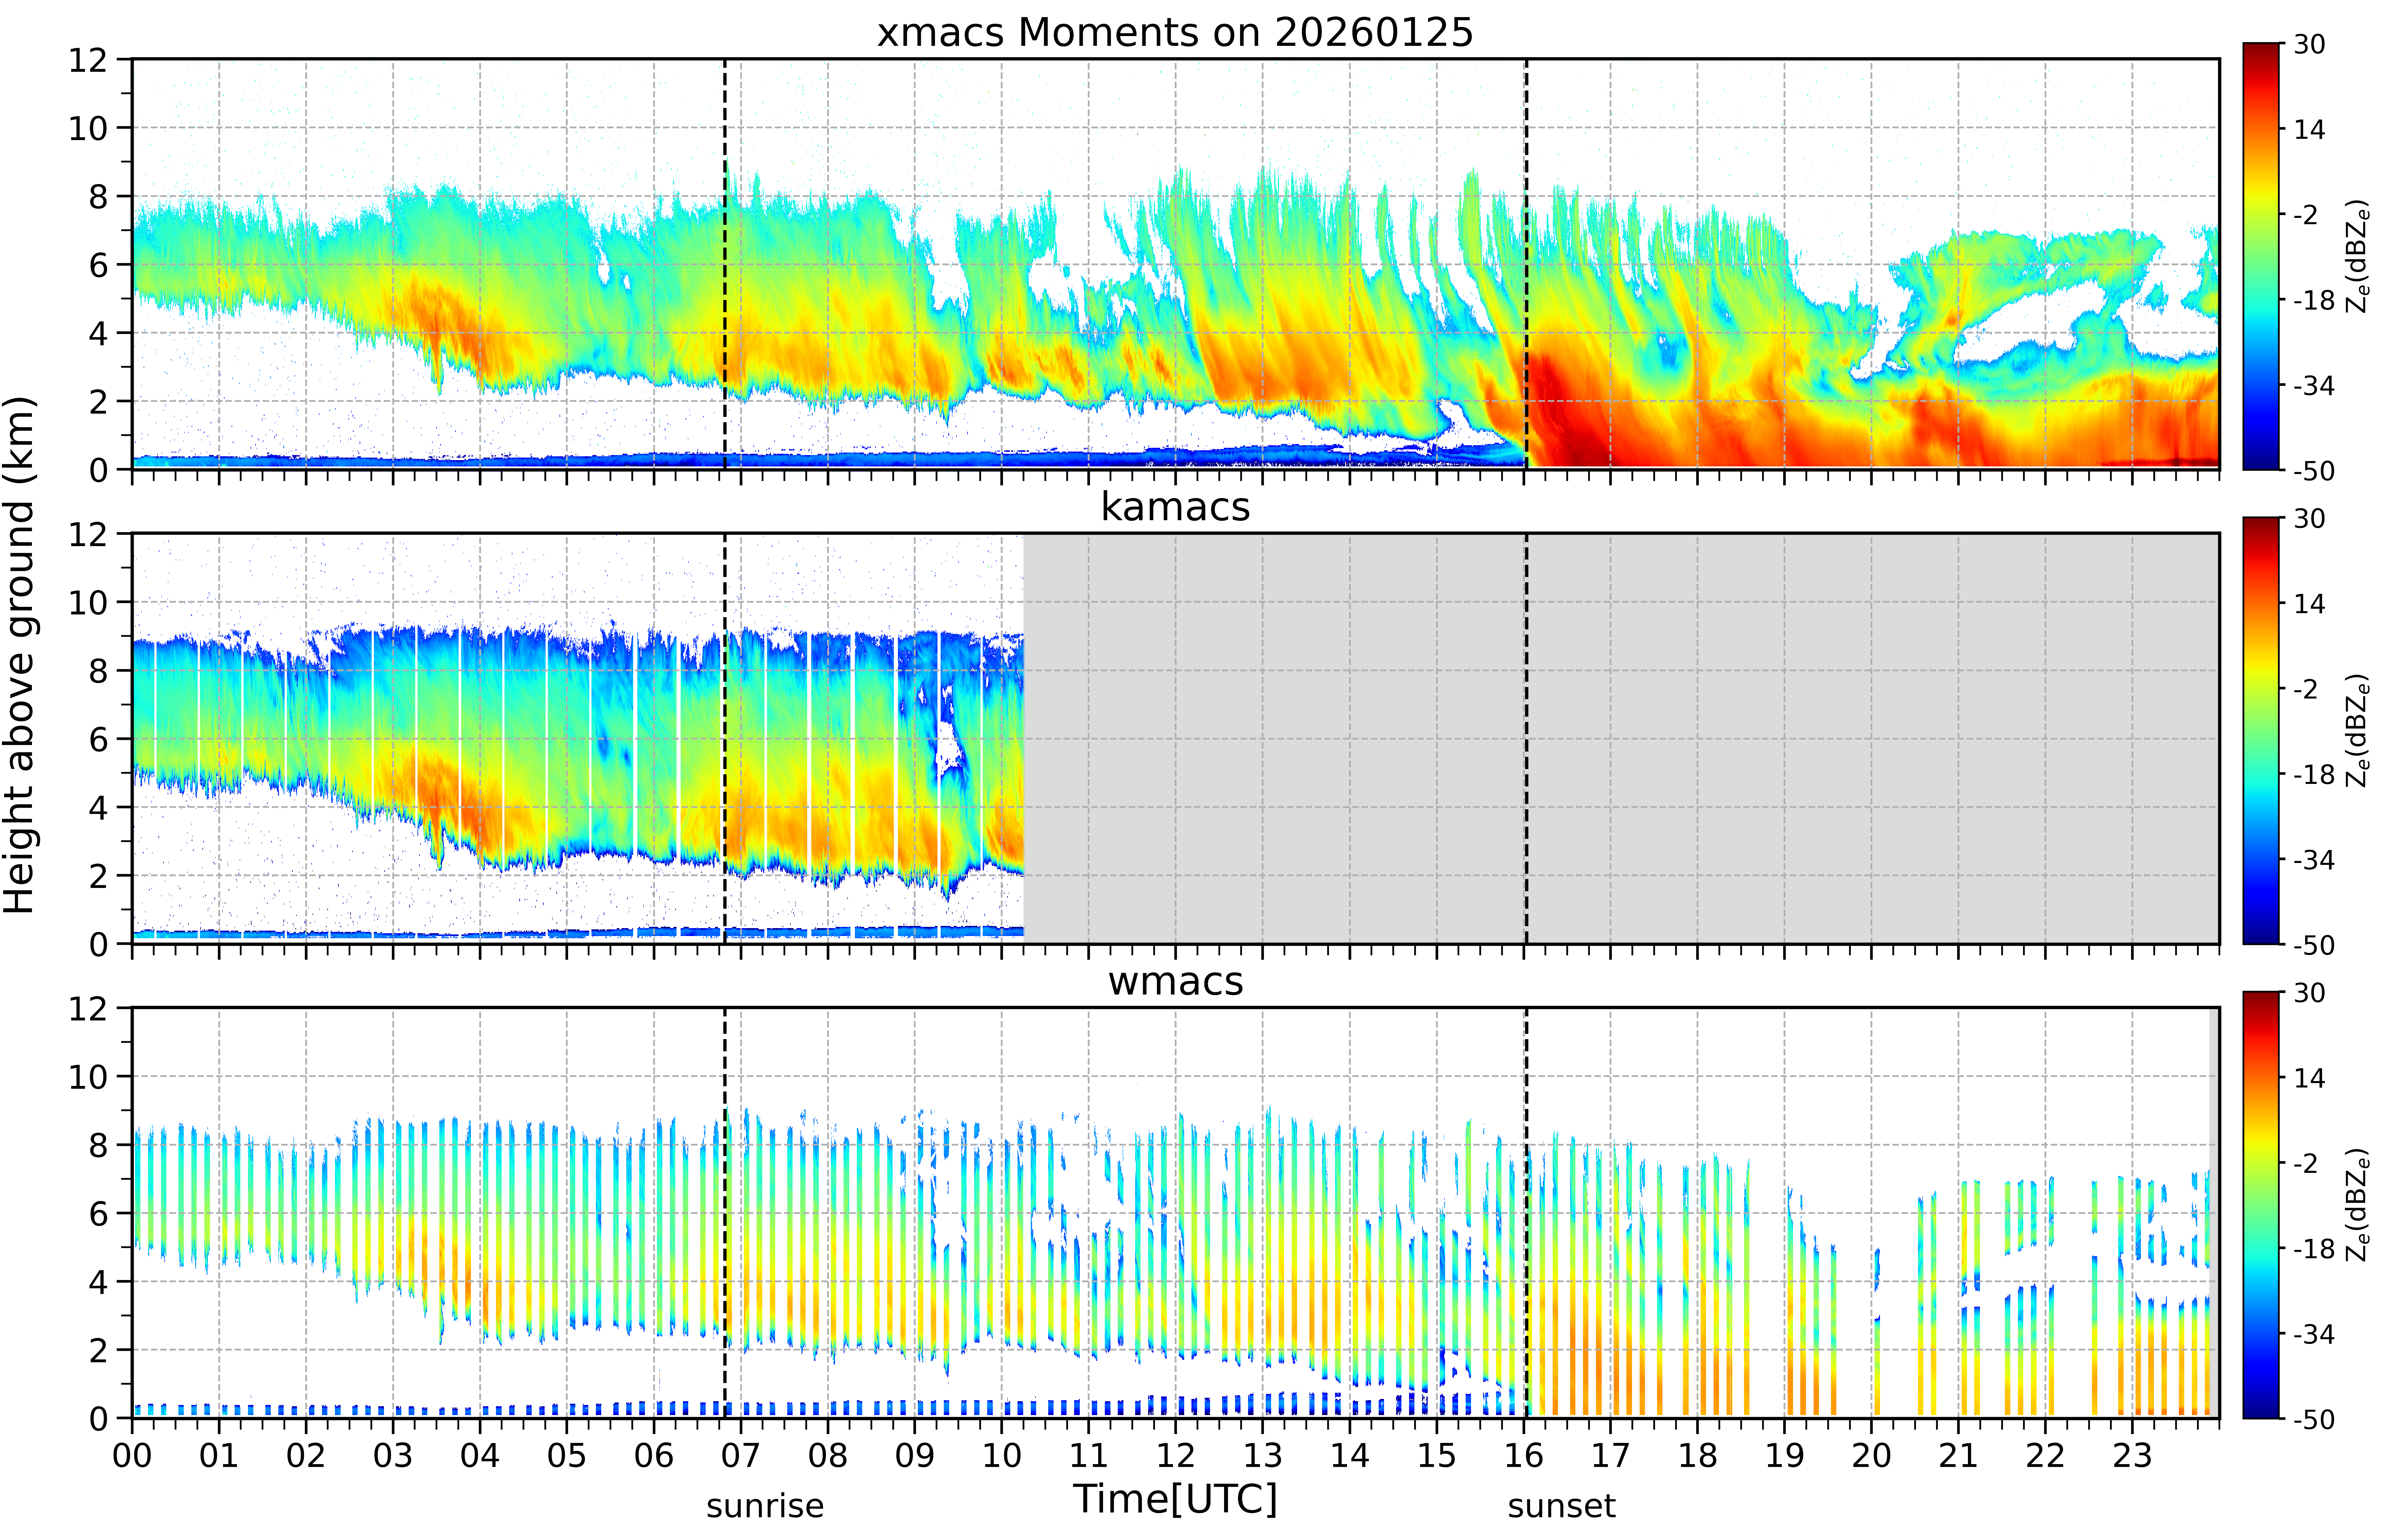Click the sunrise dashed line in the kamacs panel

tap(725, 738)
